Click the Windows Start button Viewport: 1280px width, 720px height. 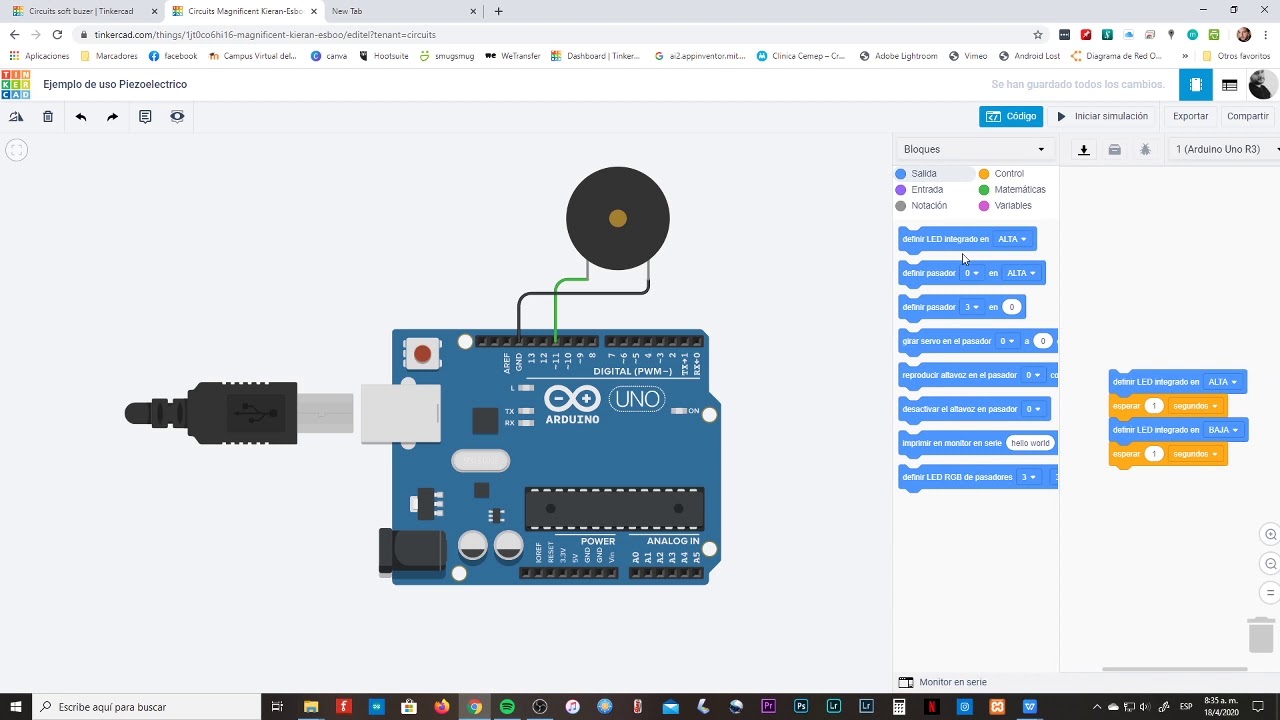tap(16, 707)
